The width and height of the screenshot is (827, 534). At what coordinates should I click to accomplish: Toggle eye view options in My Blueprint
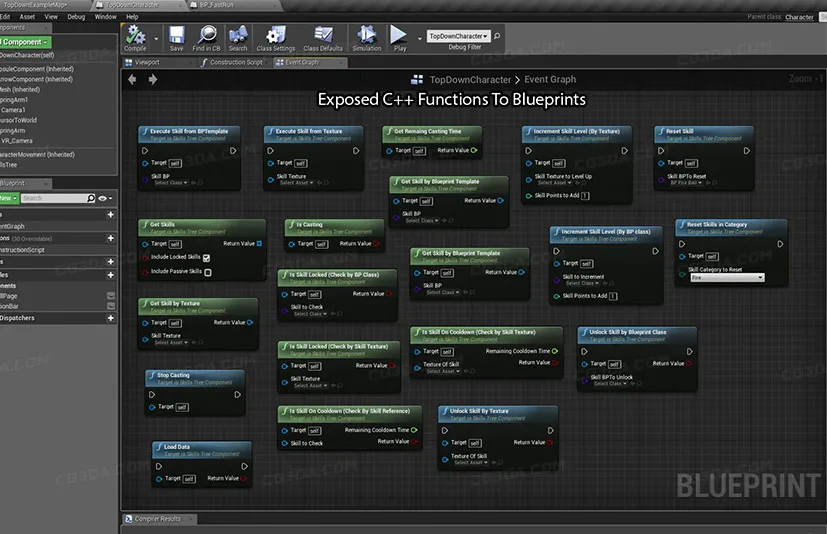pyautogui.click(x=105, y=198)
